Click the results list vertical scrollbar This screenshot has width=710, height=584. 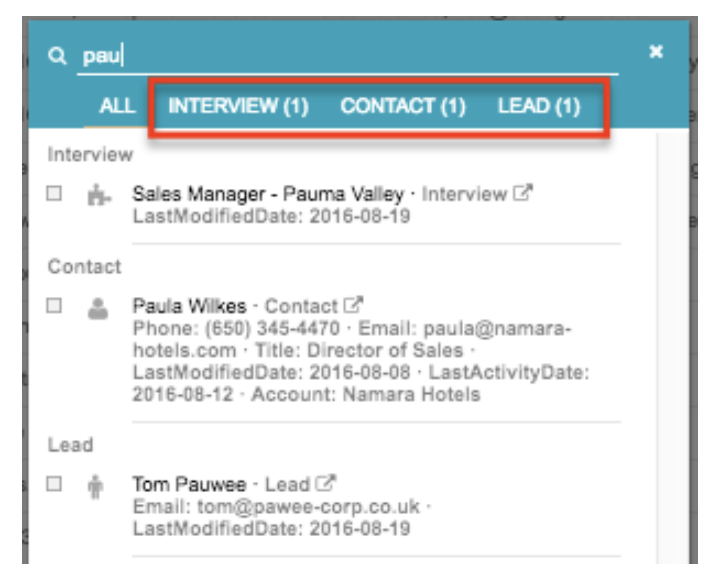click(x=672, y=346)
